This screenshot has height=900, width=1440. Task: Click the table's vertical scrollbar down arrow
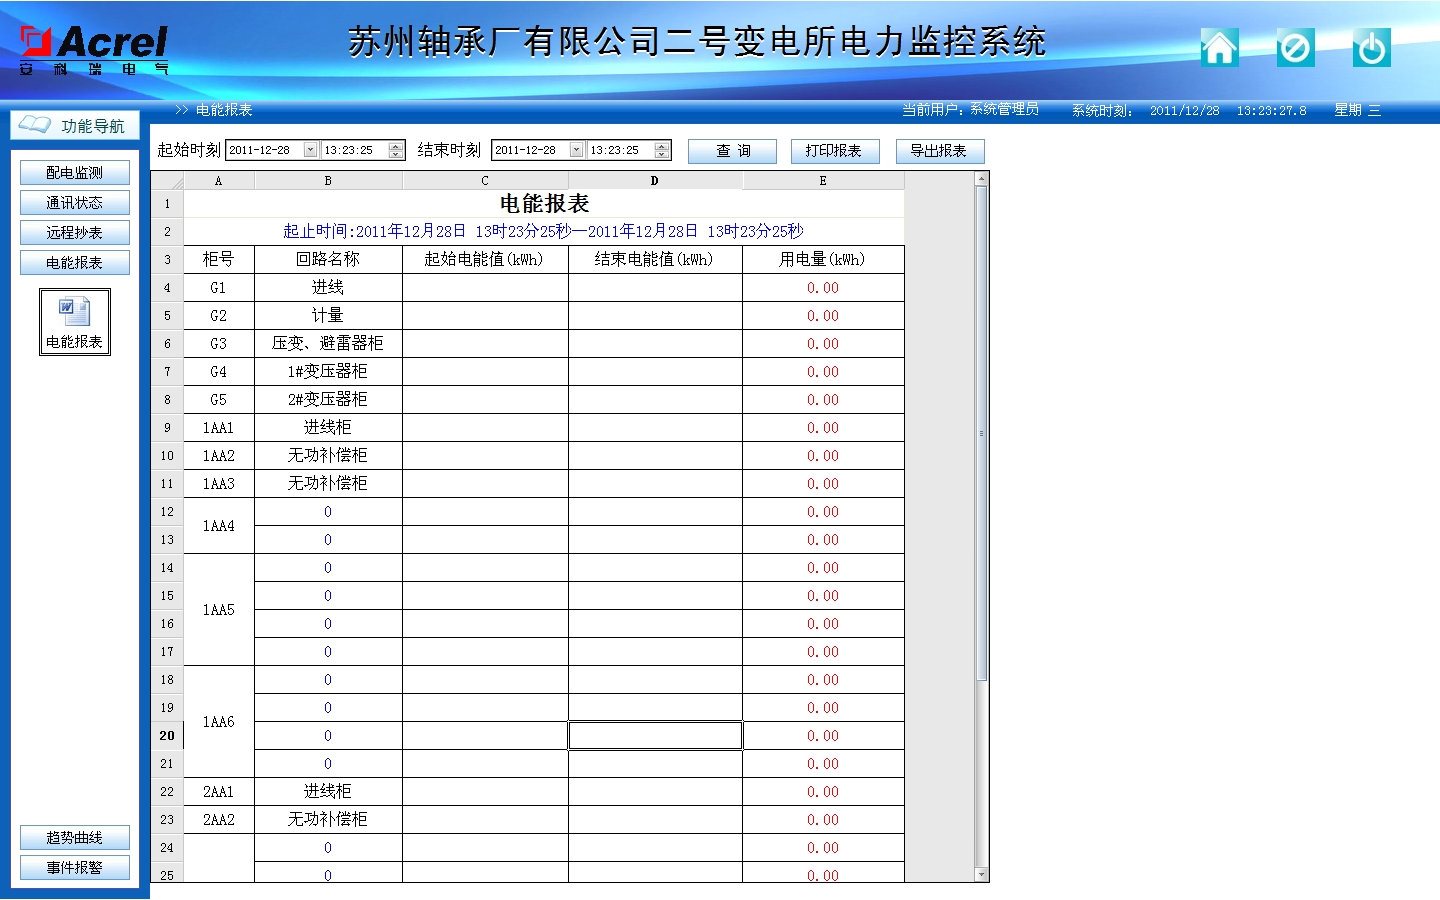tap(982, 875)
